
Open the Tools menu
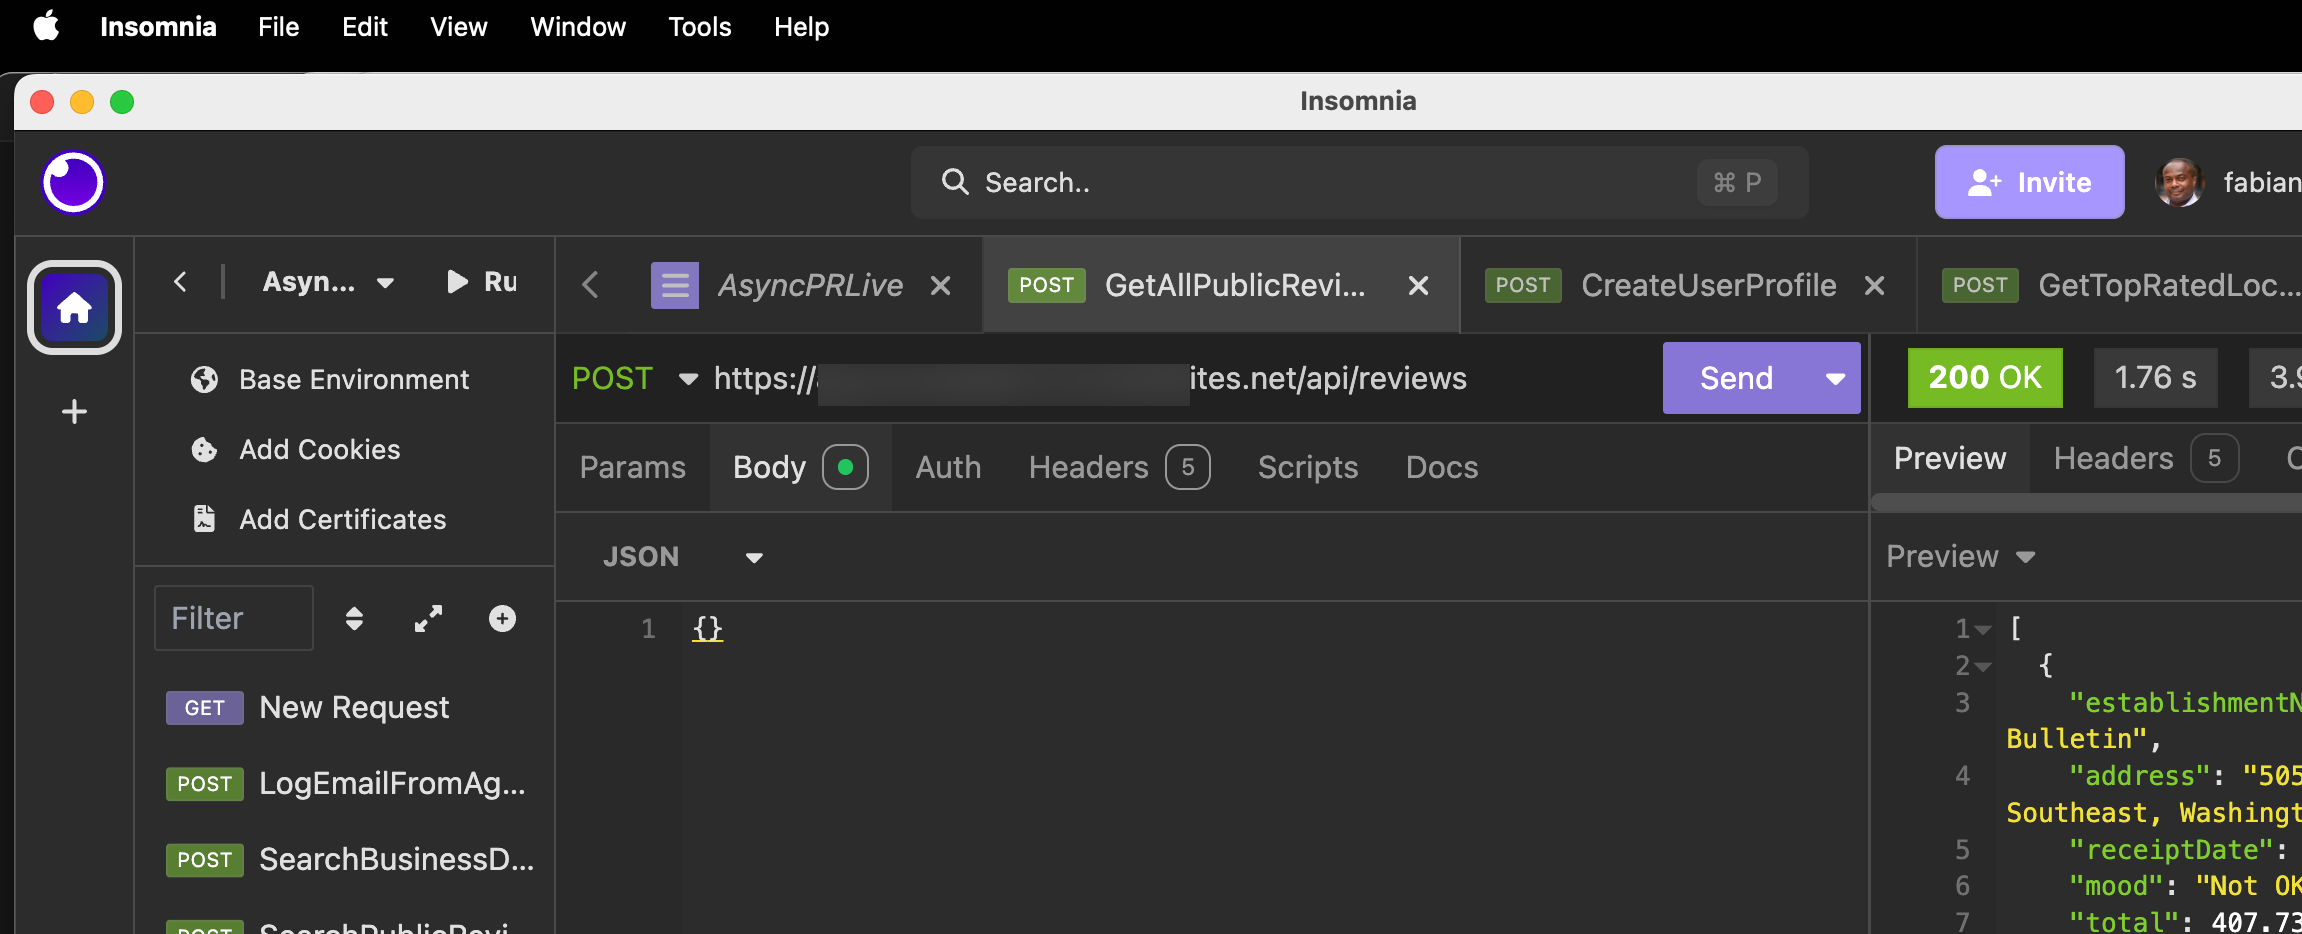[x=700, y=27]
